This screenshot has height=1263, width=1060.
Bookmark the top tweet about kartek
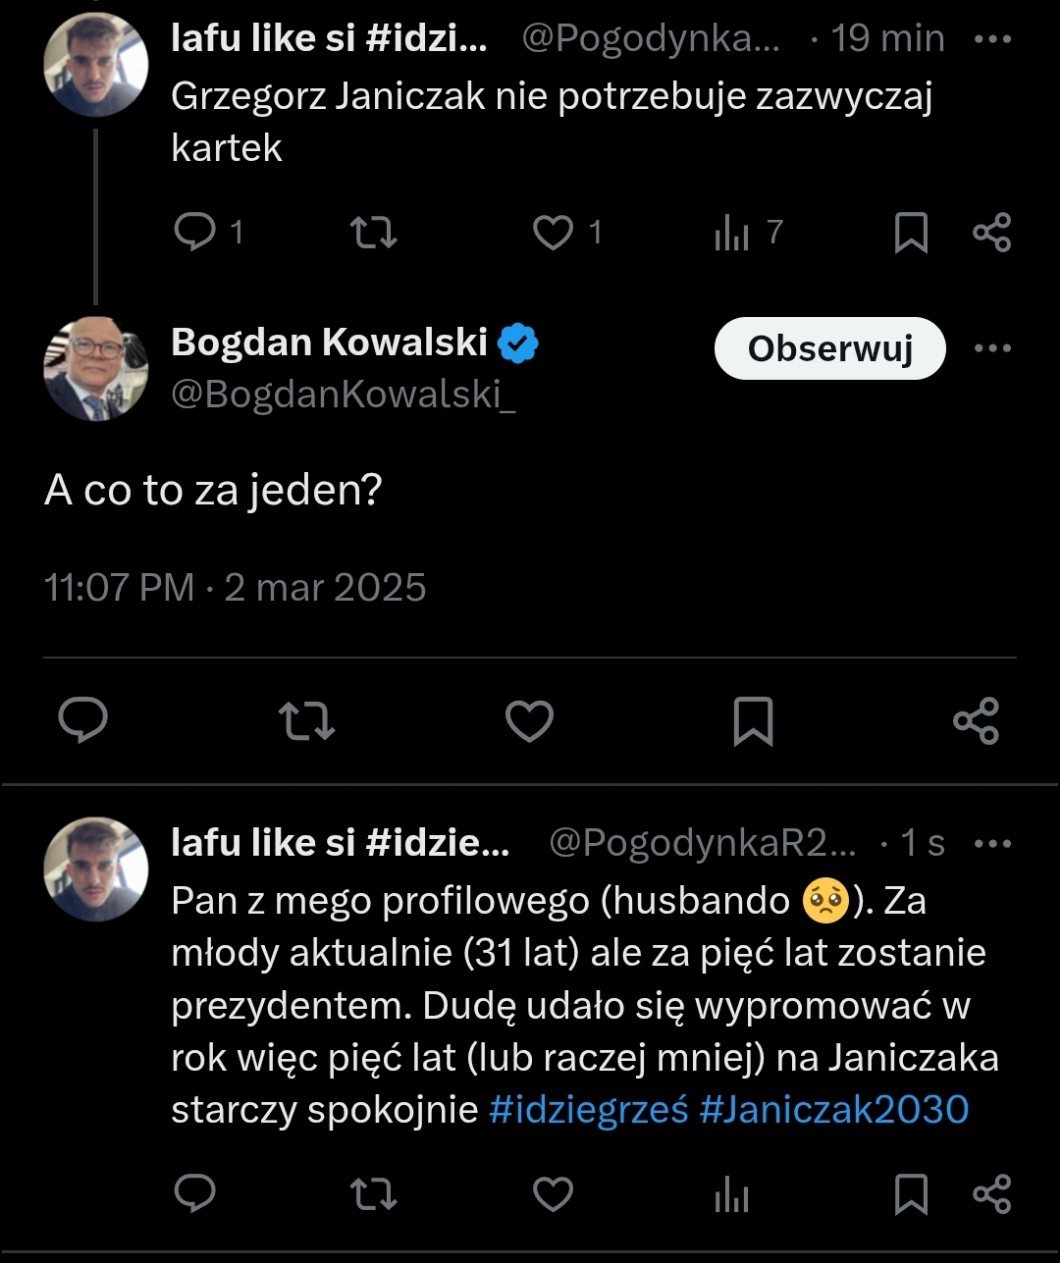(x=910, y=232)
